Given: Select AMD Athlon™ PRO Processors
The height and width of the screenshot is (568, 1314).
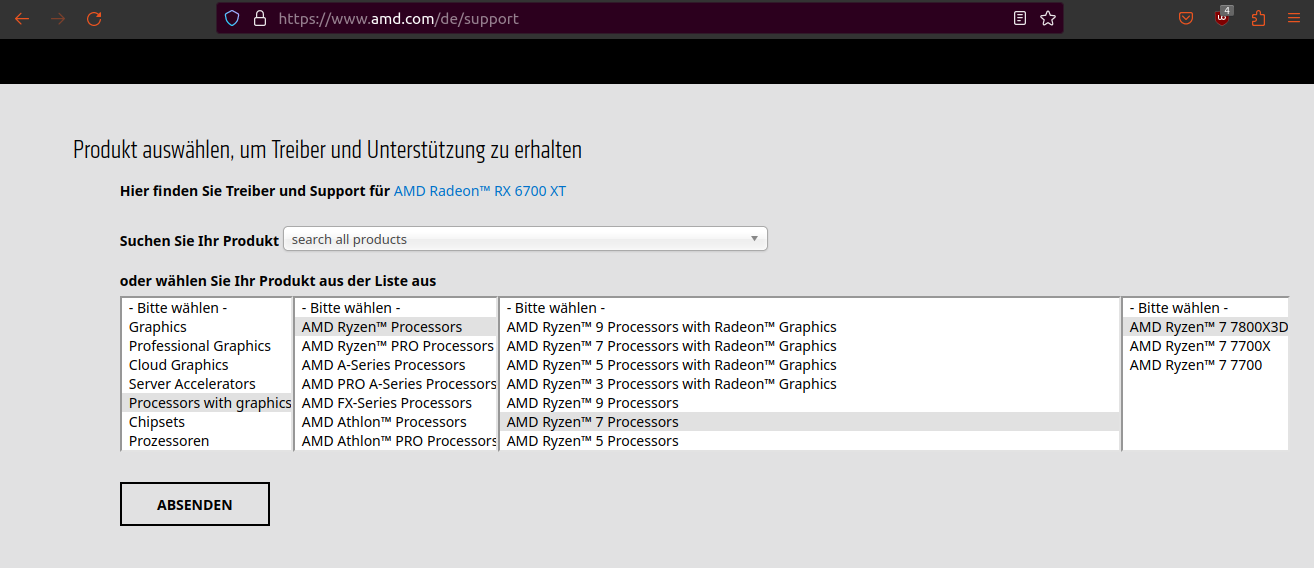Looking at the screenshot, I should pos(396,441).
